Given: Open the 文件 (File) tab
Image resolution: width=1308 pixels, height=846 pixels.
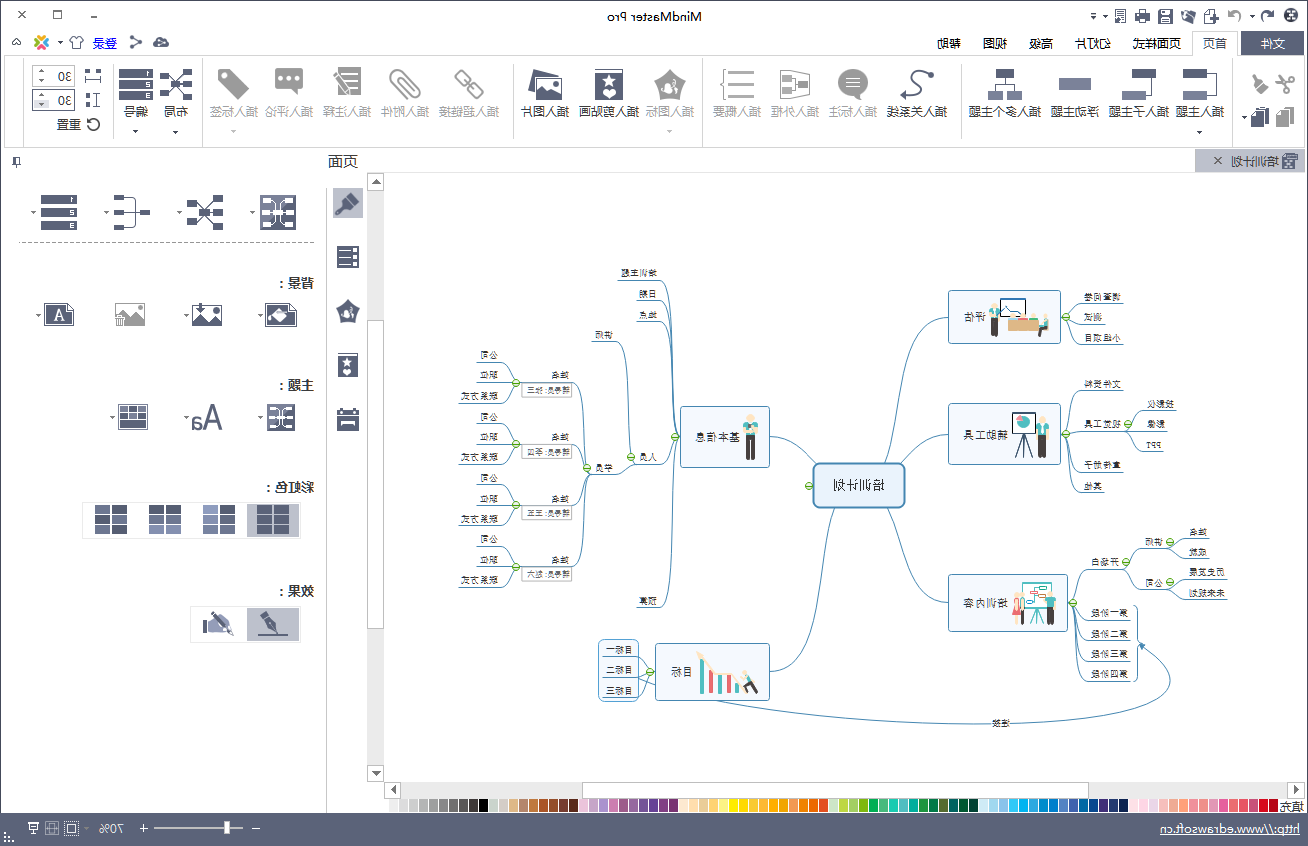Looking at the screenshot, I should tap(1272, 43).
